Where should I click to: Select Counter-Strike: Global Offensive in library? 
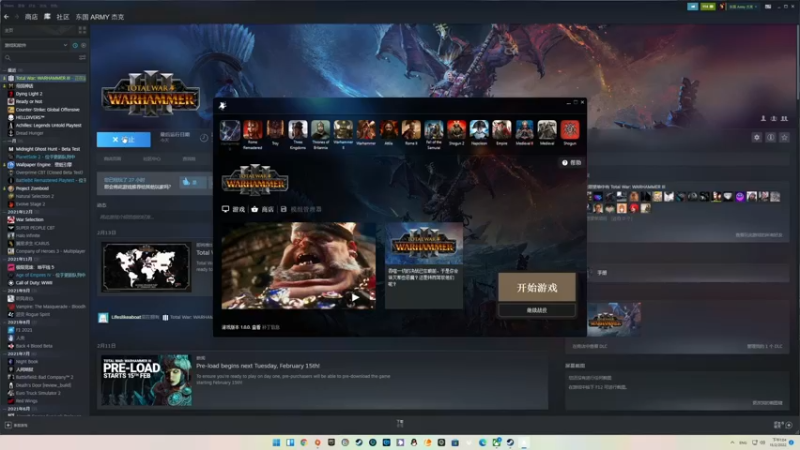pyautogui.click(x=43, y=110)
